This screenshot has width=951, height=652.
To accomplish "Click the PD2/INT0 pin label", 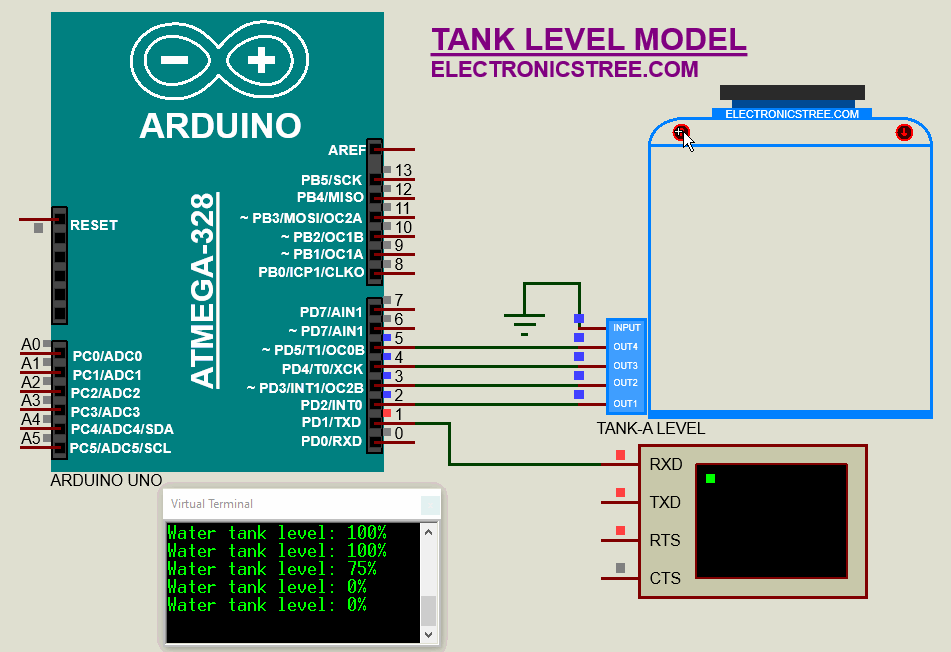I will (331, 405).
